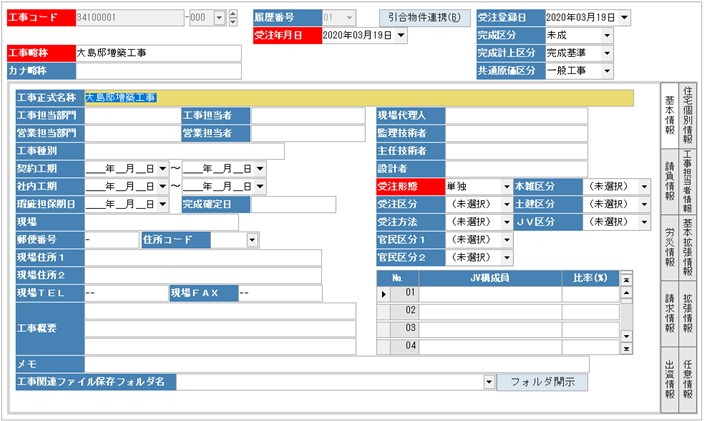Click the 工事略称 input field
The height and width of the screenshot is (421, 704).
tap(158, 53)
